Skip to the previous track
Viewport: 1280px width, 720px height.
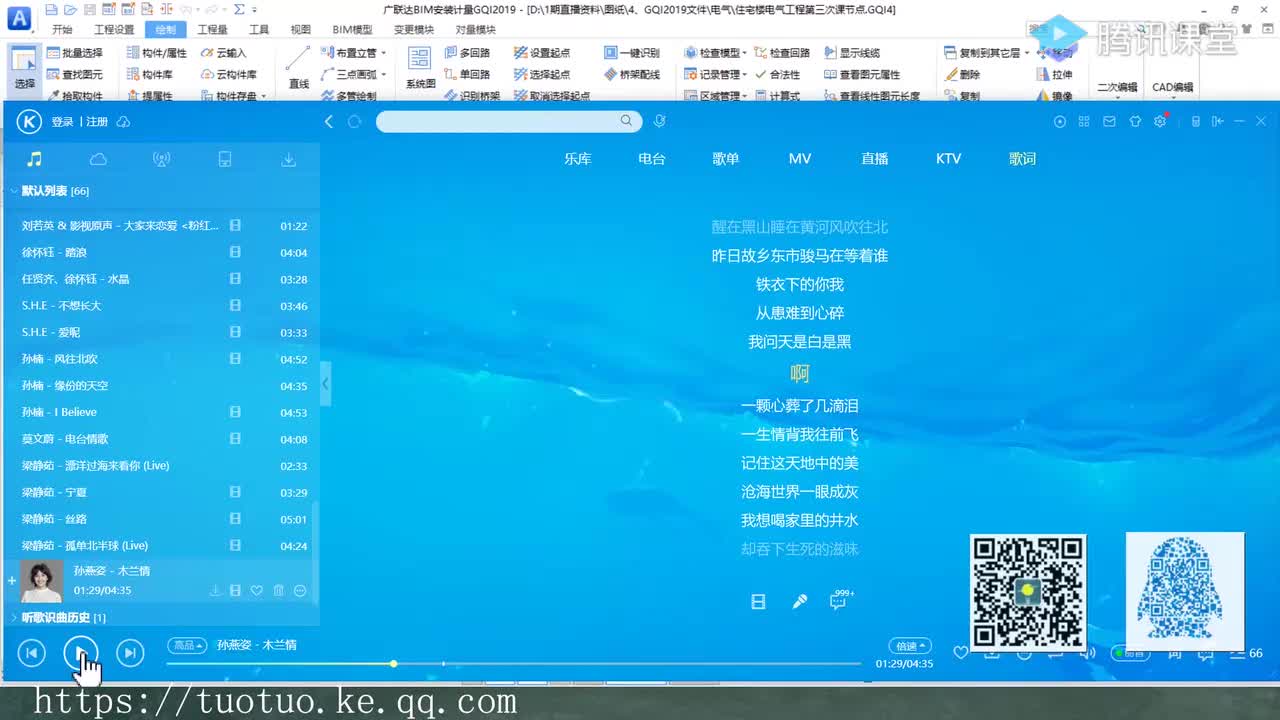(31, 653)
